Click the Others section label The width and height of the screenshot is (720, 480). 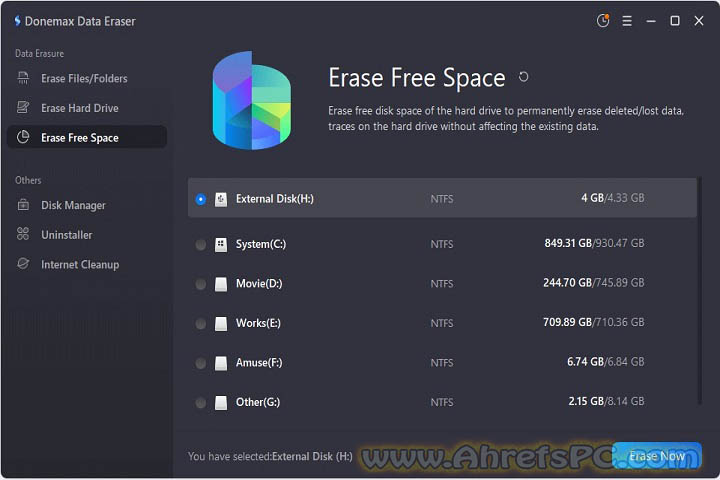pos(28,180)
